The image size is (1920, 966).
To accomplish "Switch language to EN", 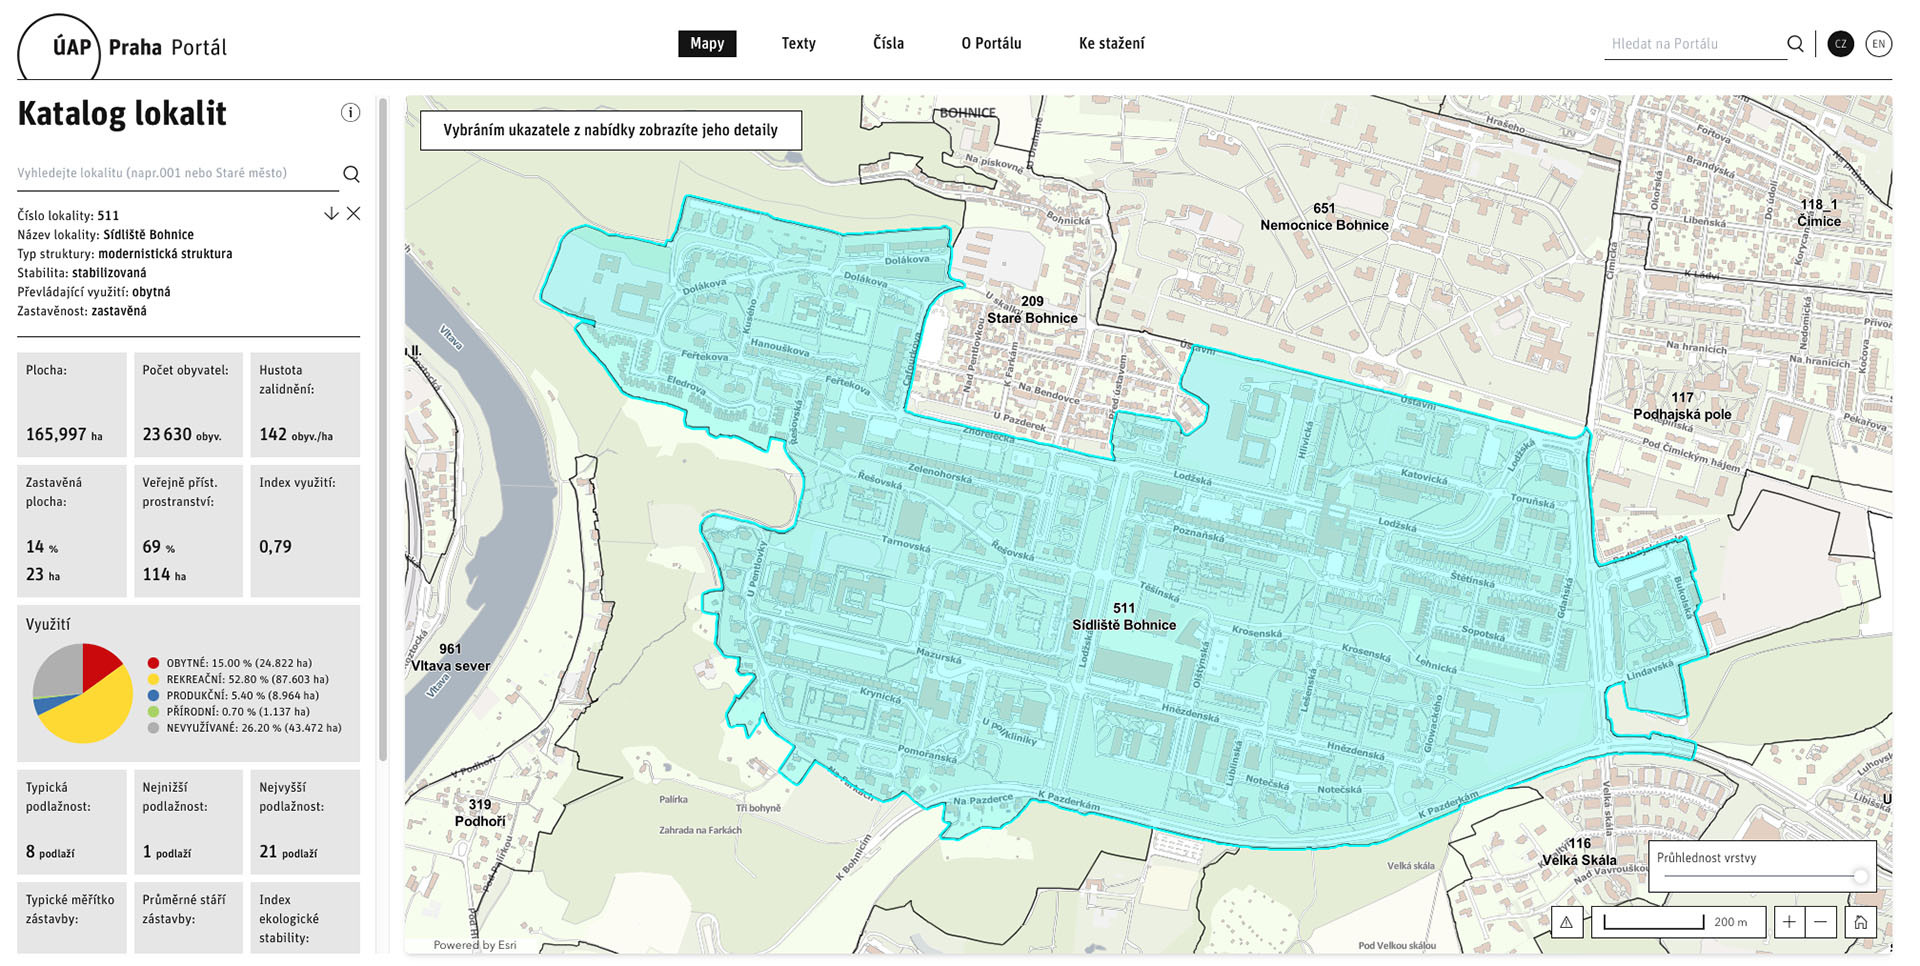I will [1878, 44].
